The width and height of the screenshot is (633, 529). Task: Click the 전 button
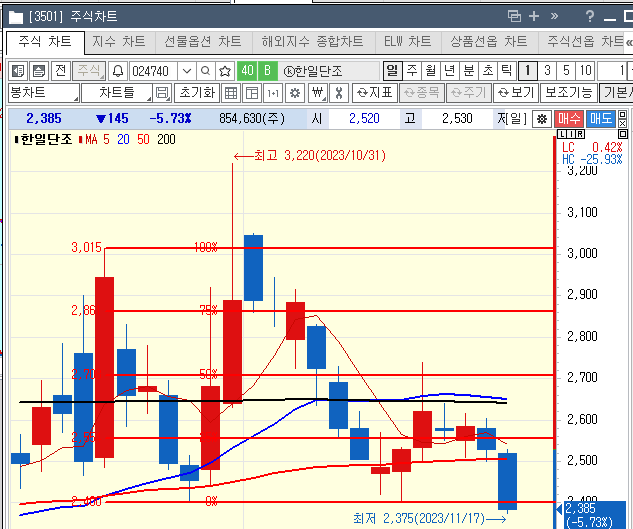61,71
